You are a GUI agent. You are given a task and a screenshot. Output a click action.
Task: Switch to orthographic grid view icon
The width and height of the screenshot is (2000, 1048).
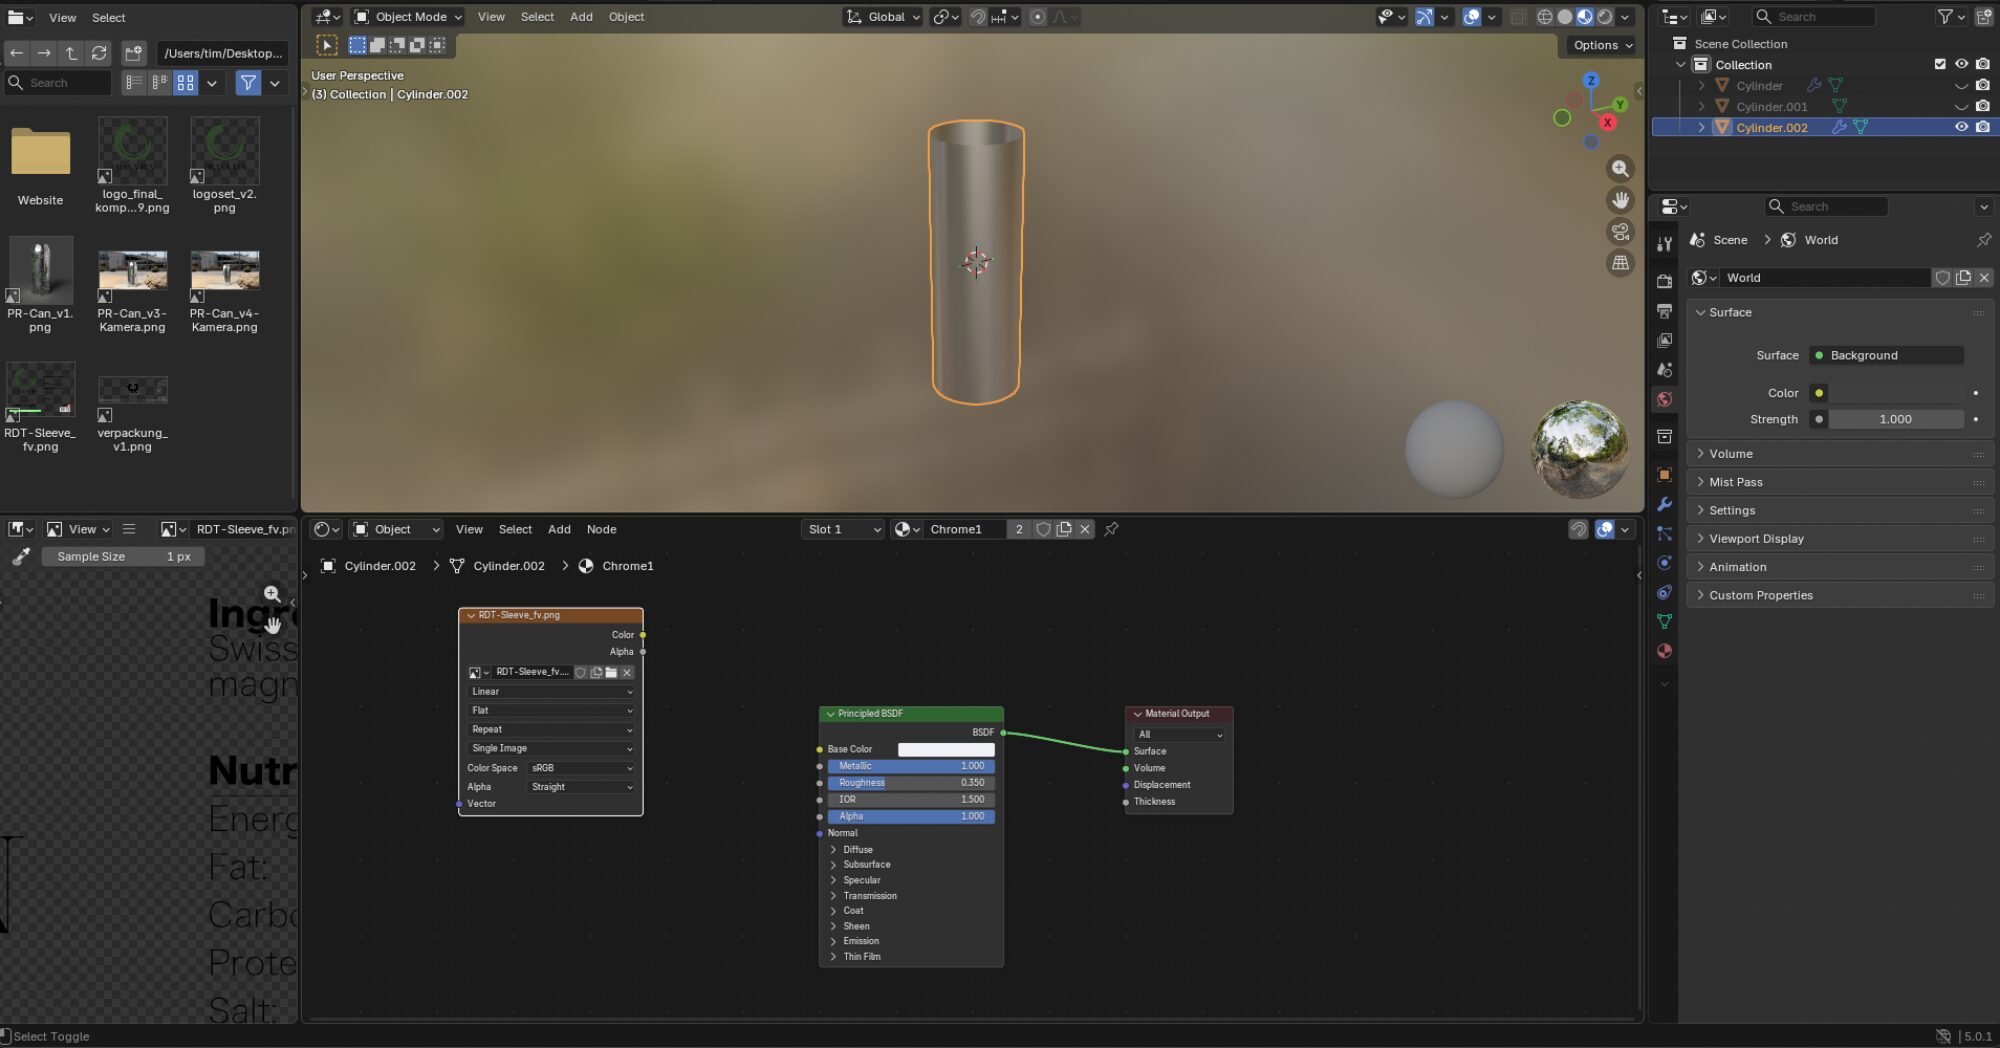point(1620,263)
